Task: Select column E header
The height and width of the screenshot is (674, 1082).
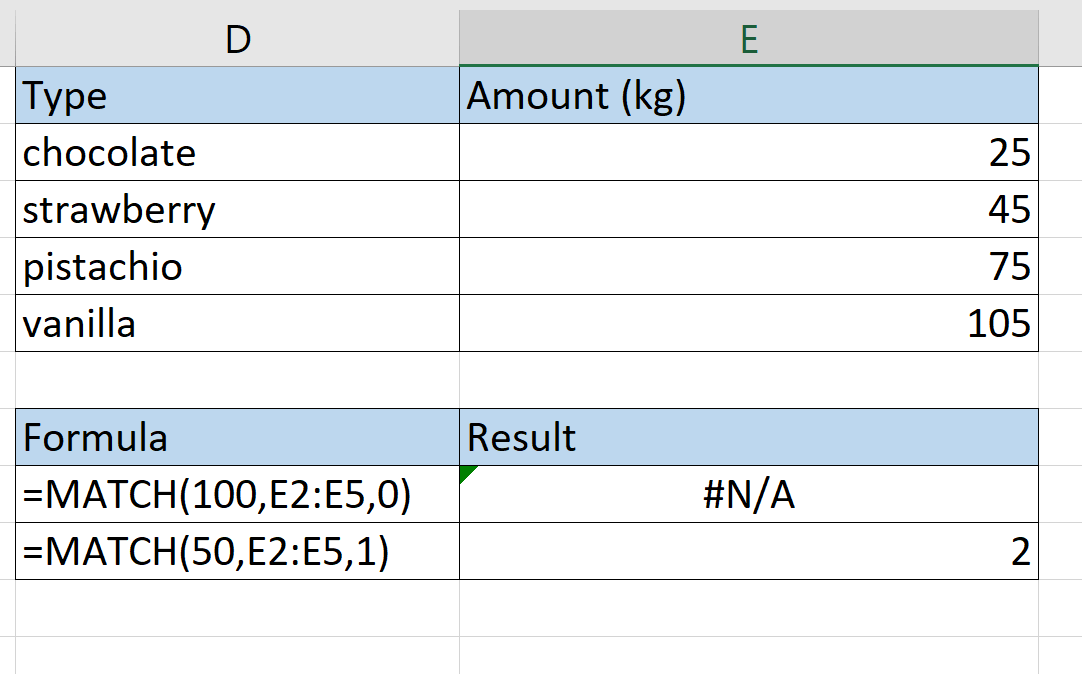Action: coord(749,39)
